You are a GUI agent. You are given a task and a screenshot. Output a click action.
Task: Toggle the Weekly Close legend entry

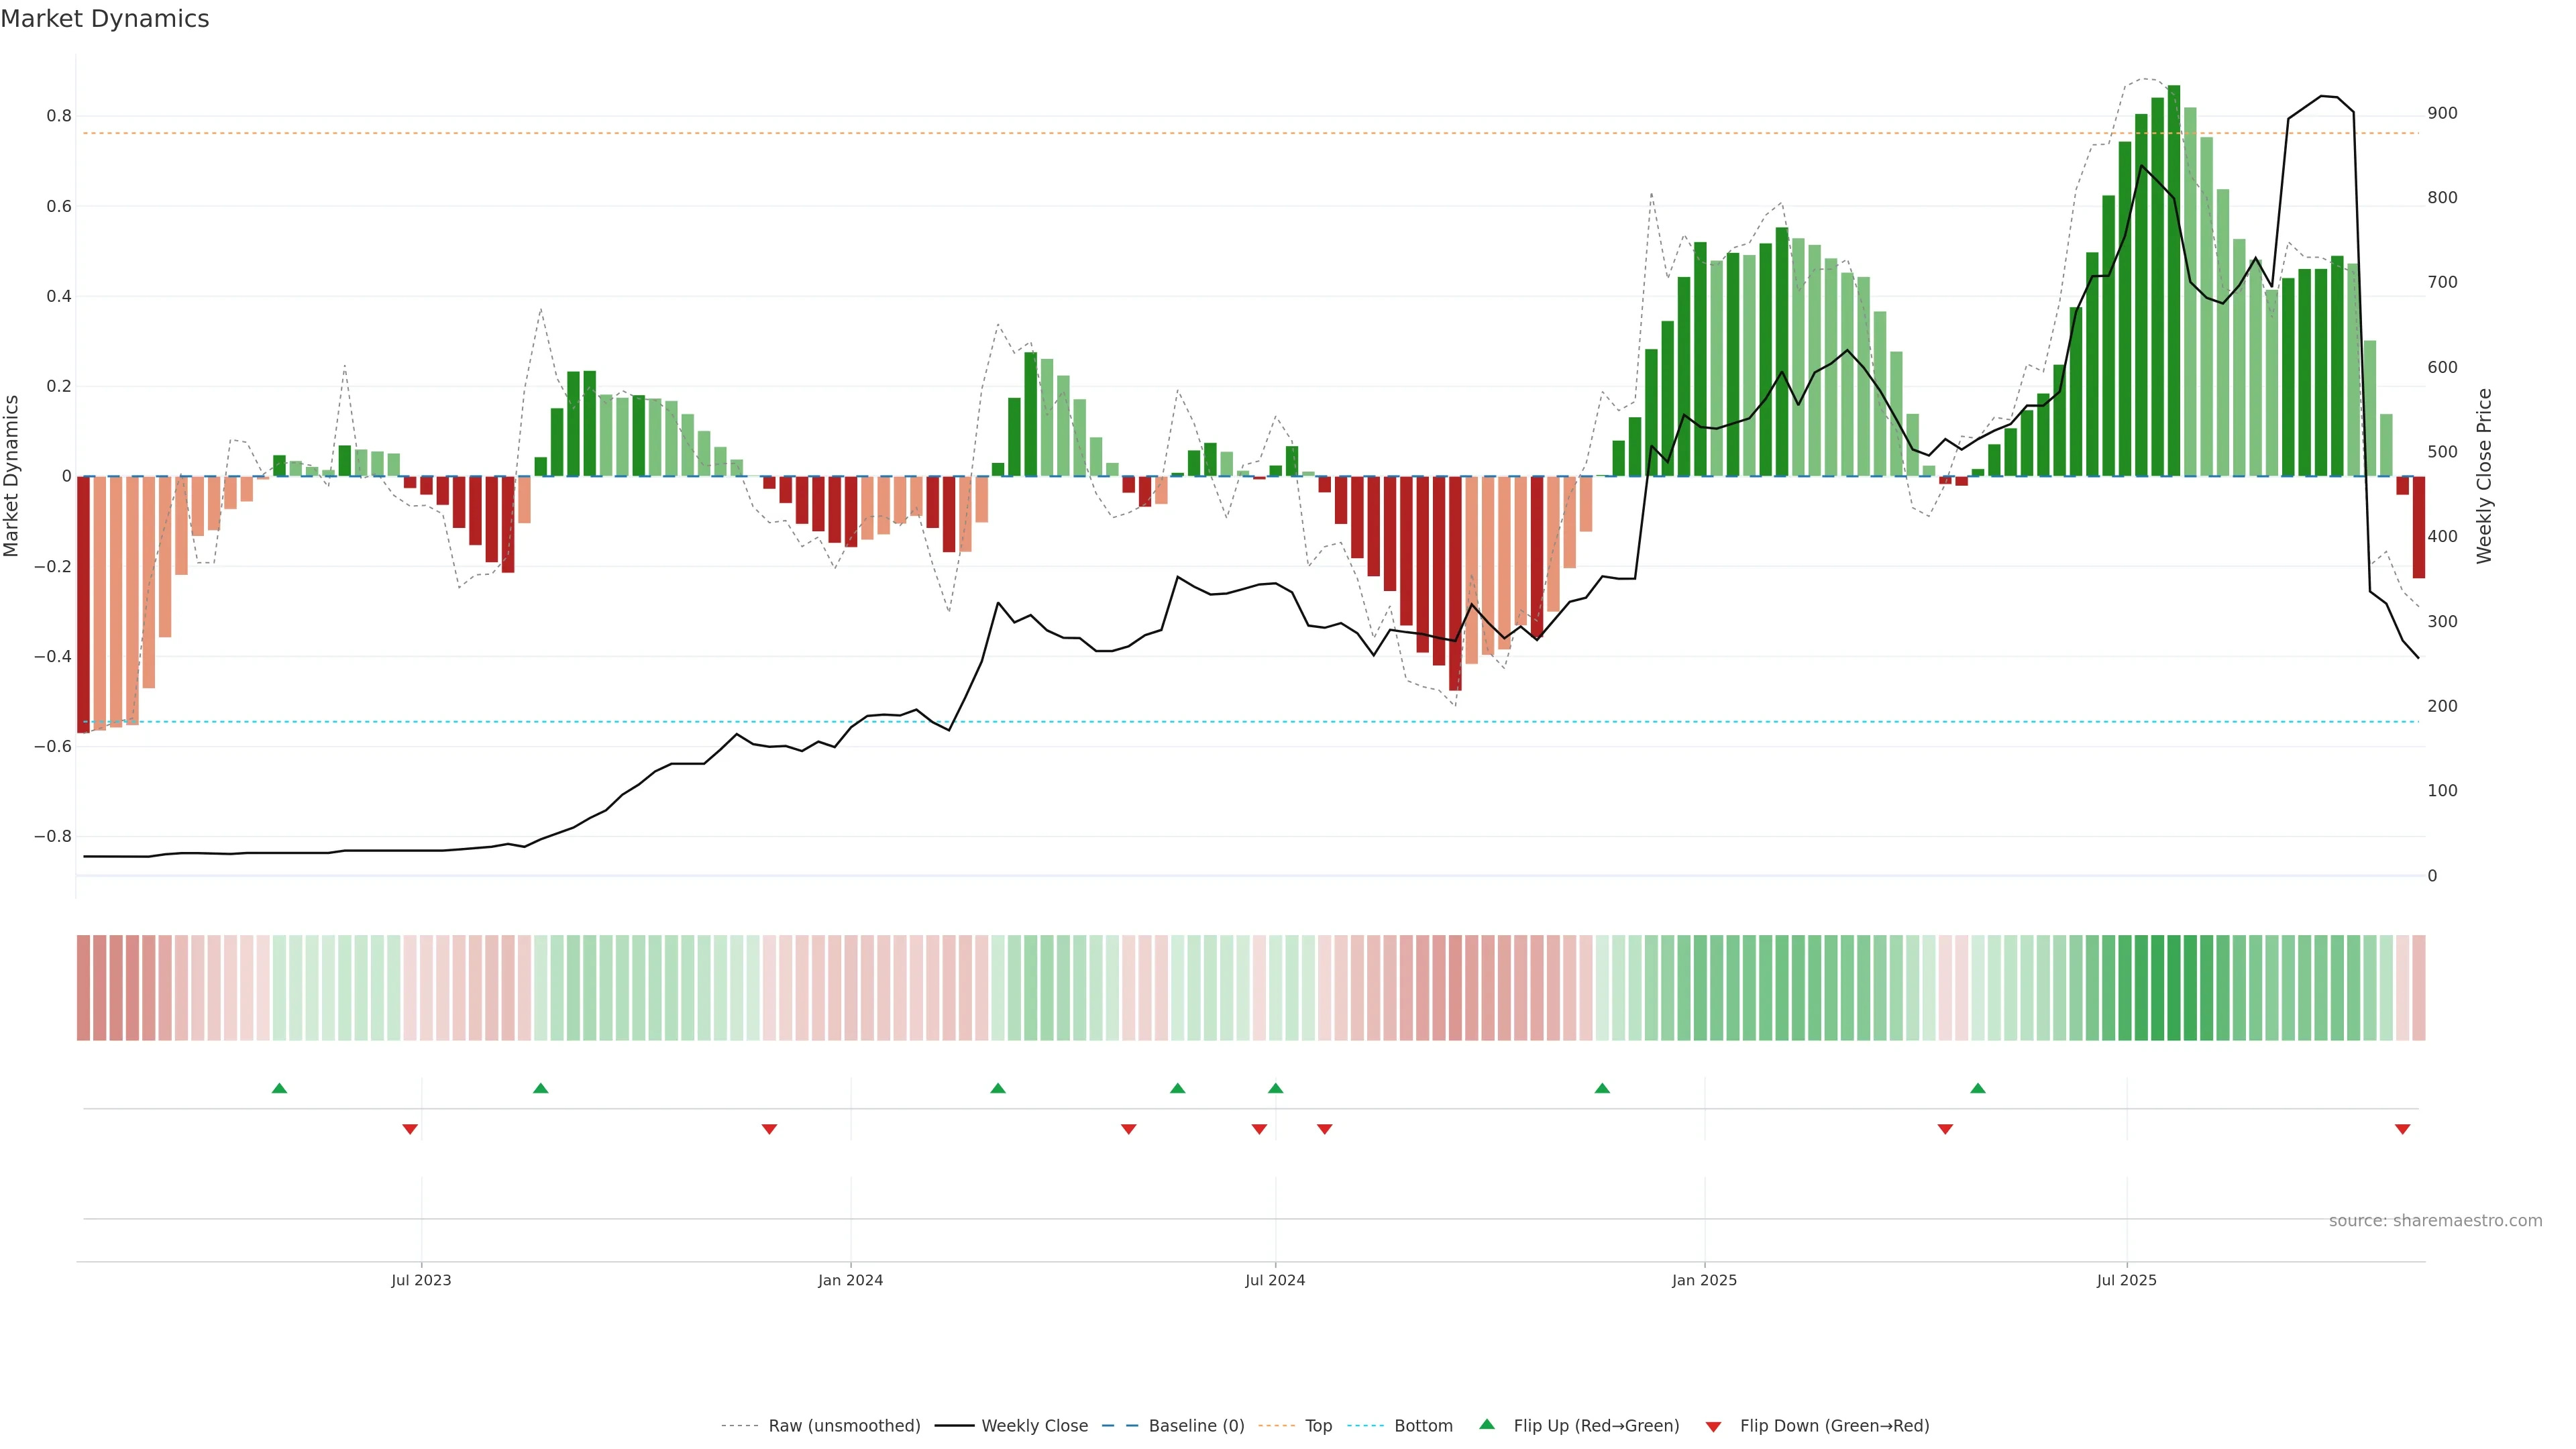tap(1034, 1426)
